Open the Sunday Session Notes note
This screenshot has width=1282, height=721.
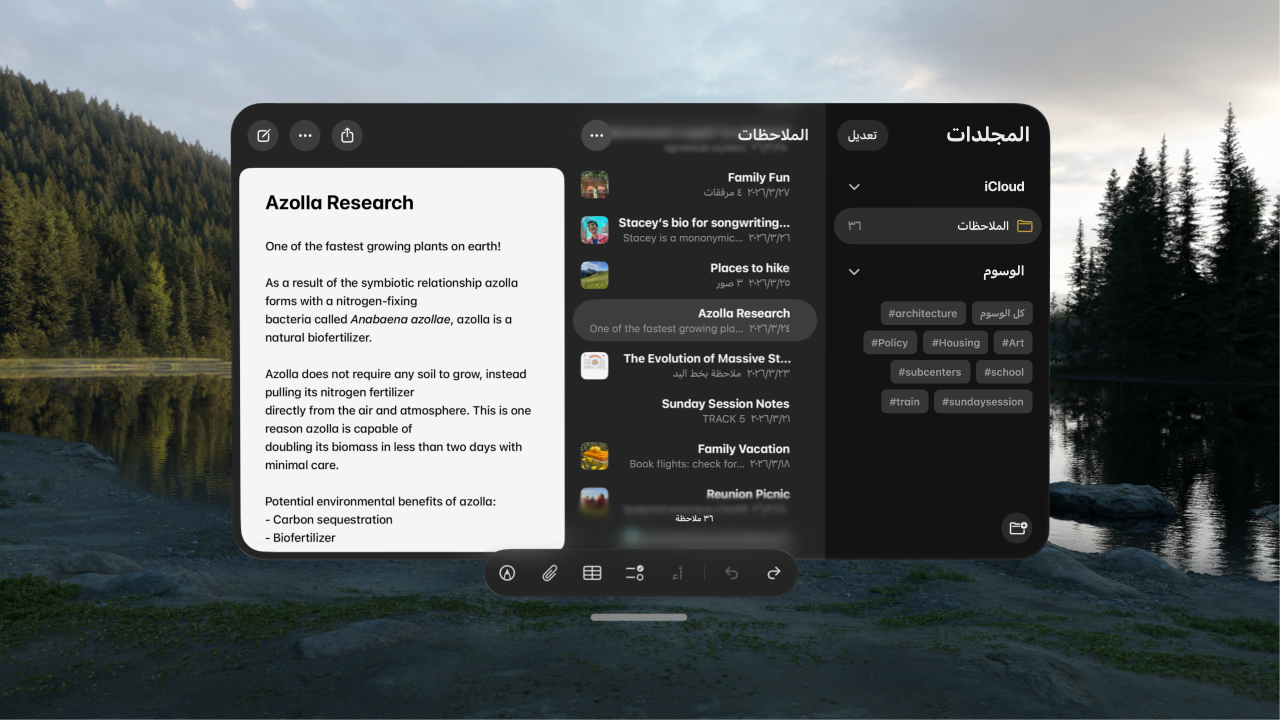point(695,411)
